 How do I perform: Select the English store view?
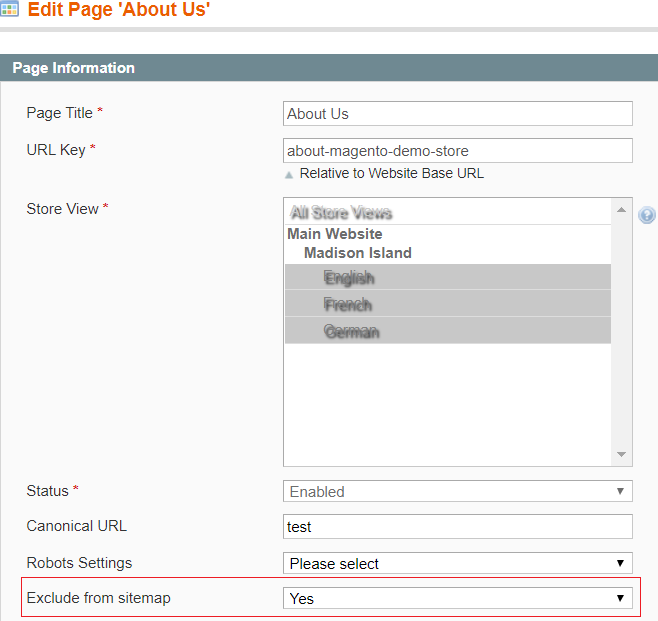pyautogui.click(x=349, y=278)
